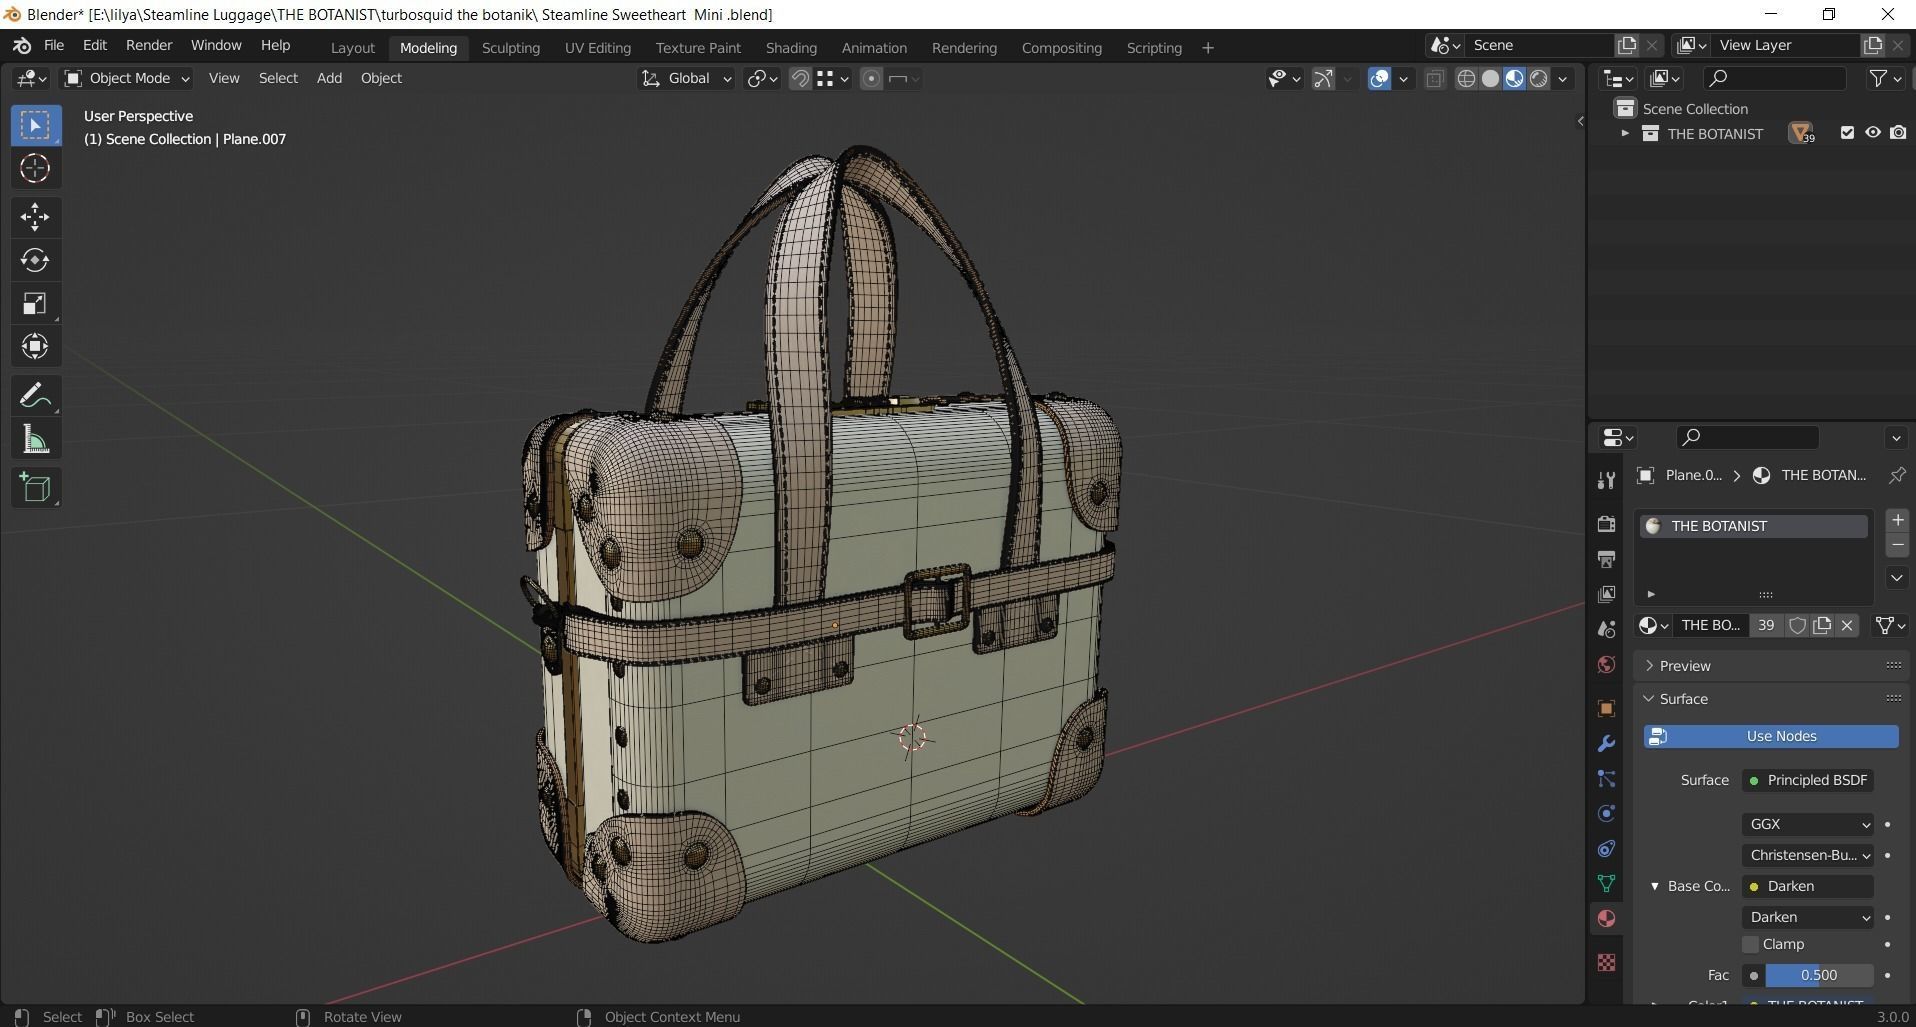Toggle snapping magnet
This screenshot has width=1916, height=1027.
800,78
